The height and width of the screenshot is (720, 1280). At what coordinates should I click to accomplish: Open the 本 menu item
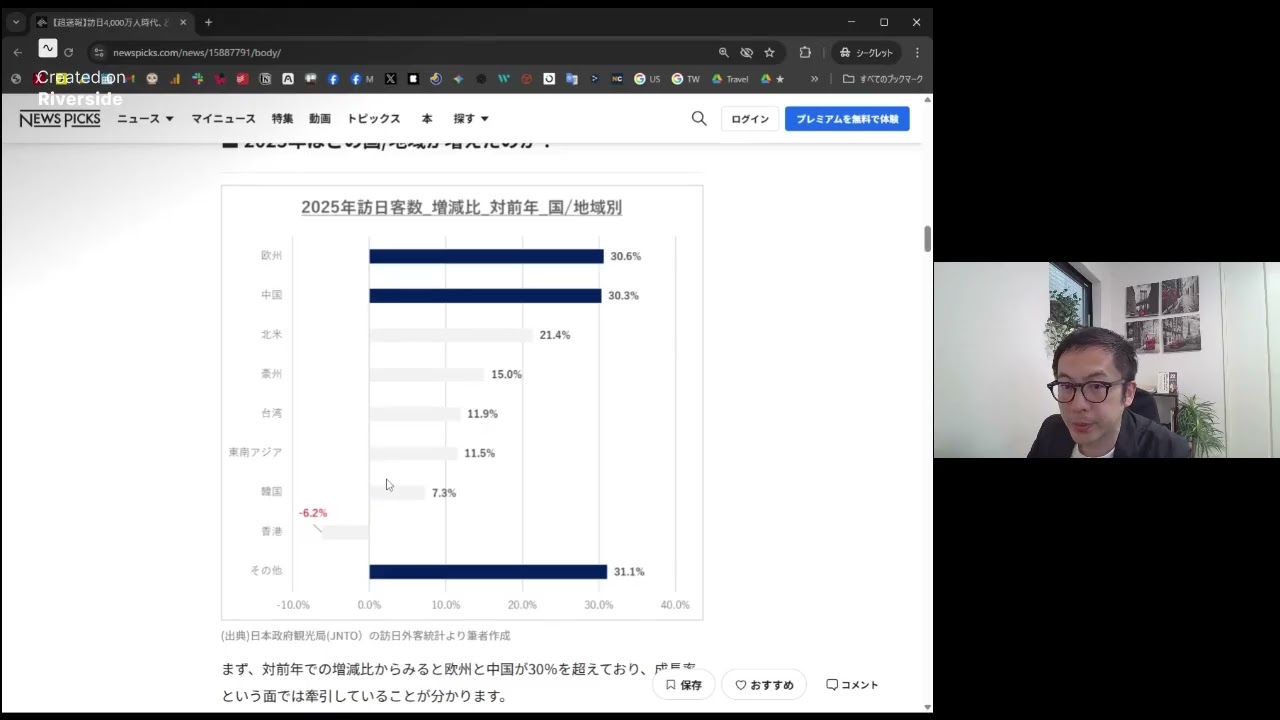coord(427,119)
